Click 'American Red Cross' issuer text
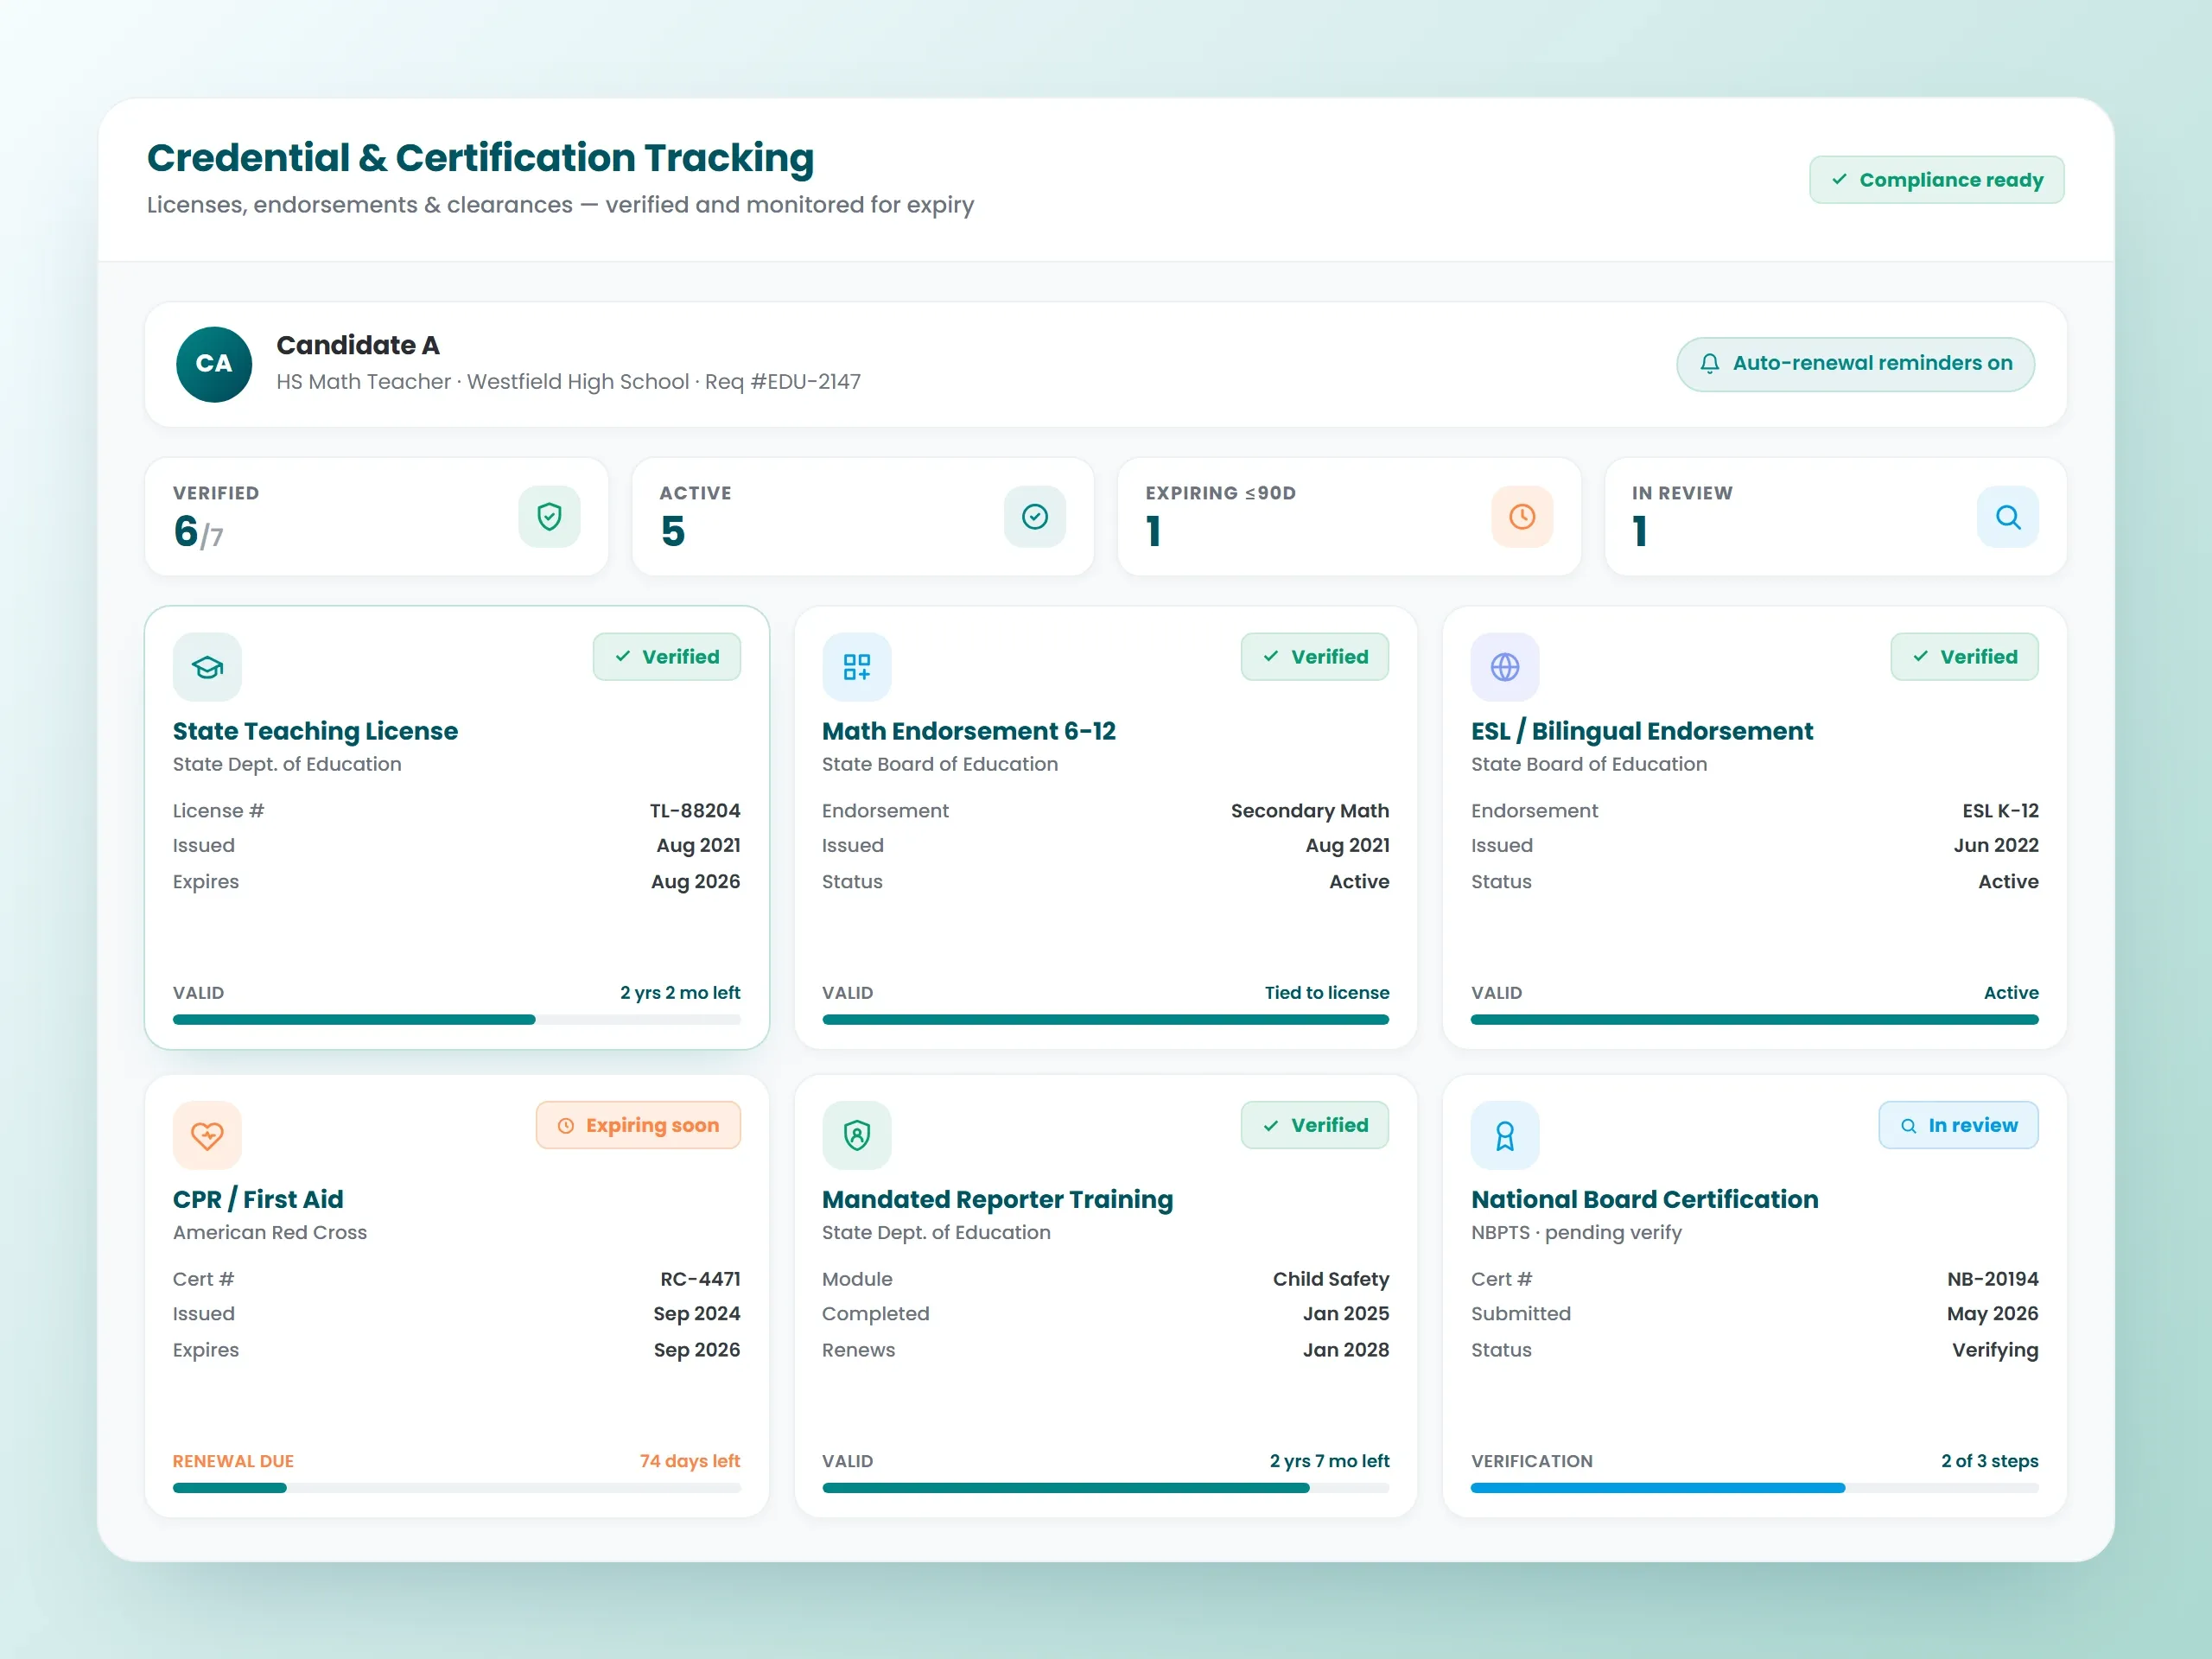This screenshot has height=1659, width=2212. click(x=270, y=1233)
